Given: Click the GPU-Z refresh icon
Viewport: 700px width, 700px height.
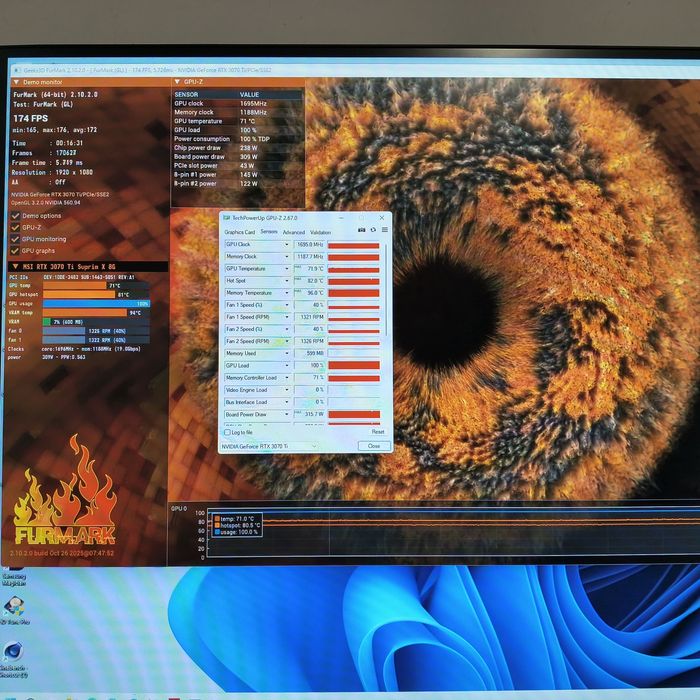Looking at the screenshot, I should click(x=373, y=230).
